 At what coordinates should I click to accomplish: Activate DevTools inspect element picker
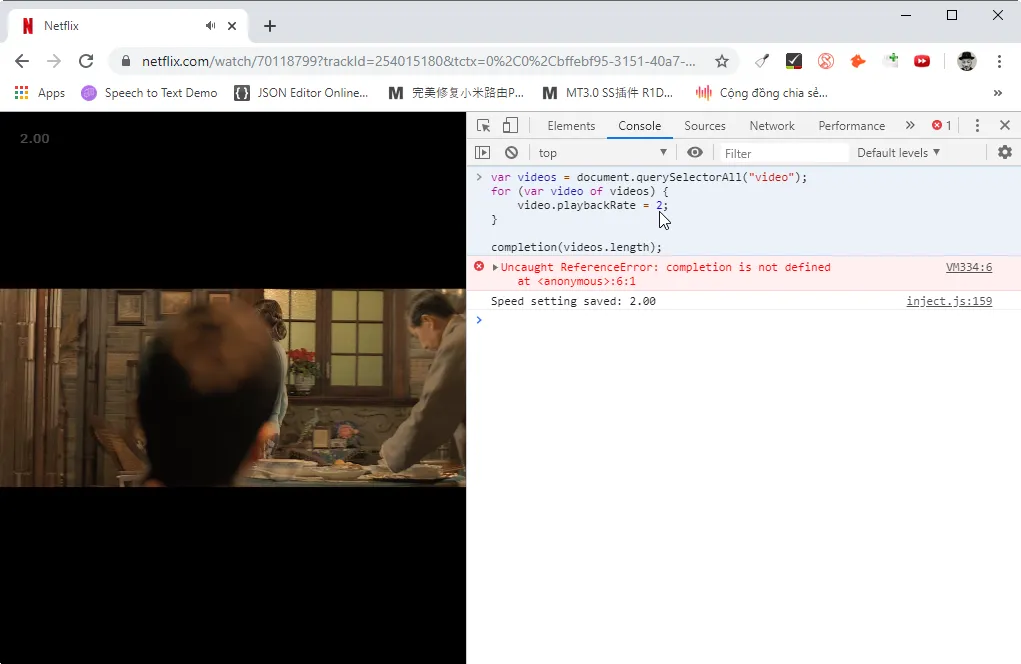click(483, 126)
